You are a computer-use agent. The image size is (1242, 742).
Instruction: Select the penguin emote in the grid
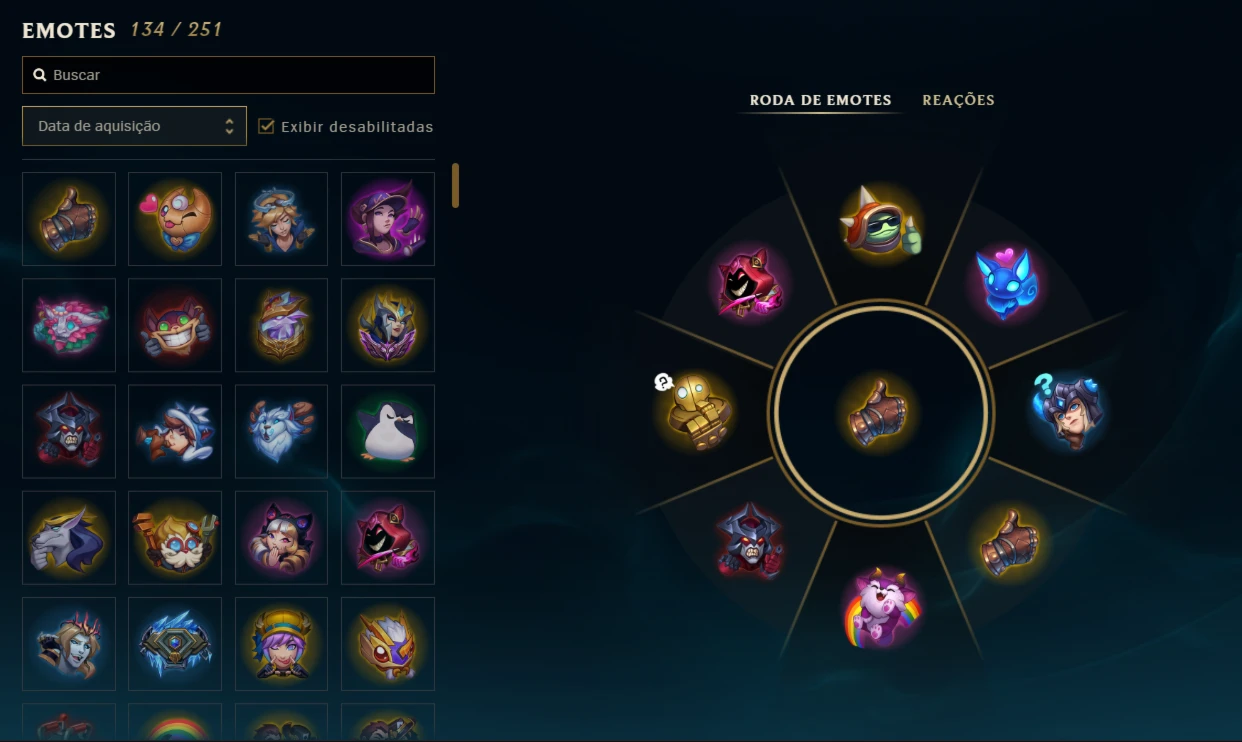(x=388, y=432)
